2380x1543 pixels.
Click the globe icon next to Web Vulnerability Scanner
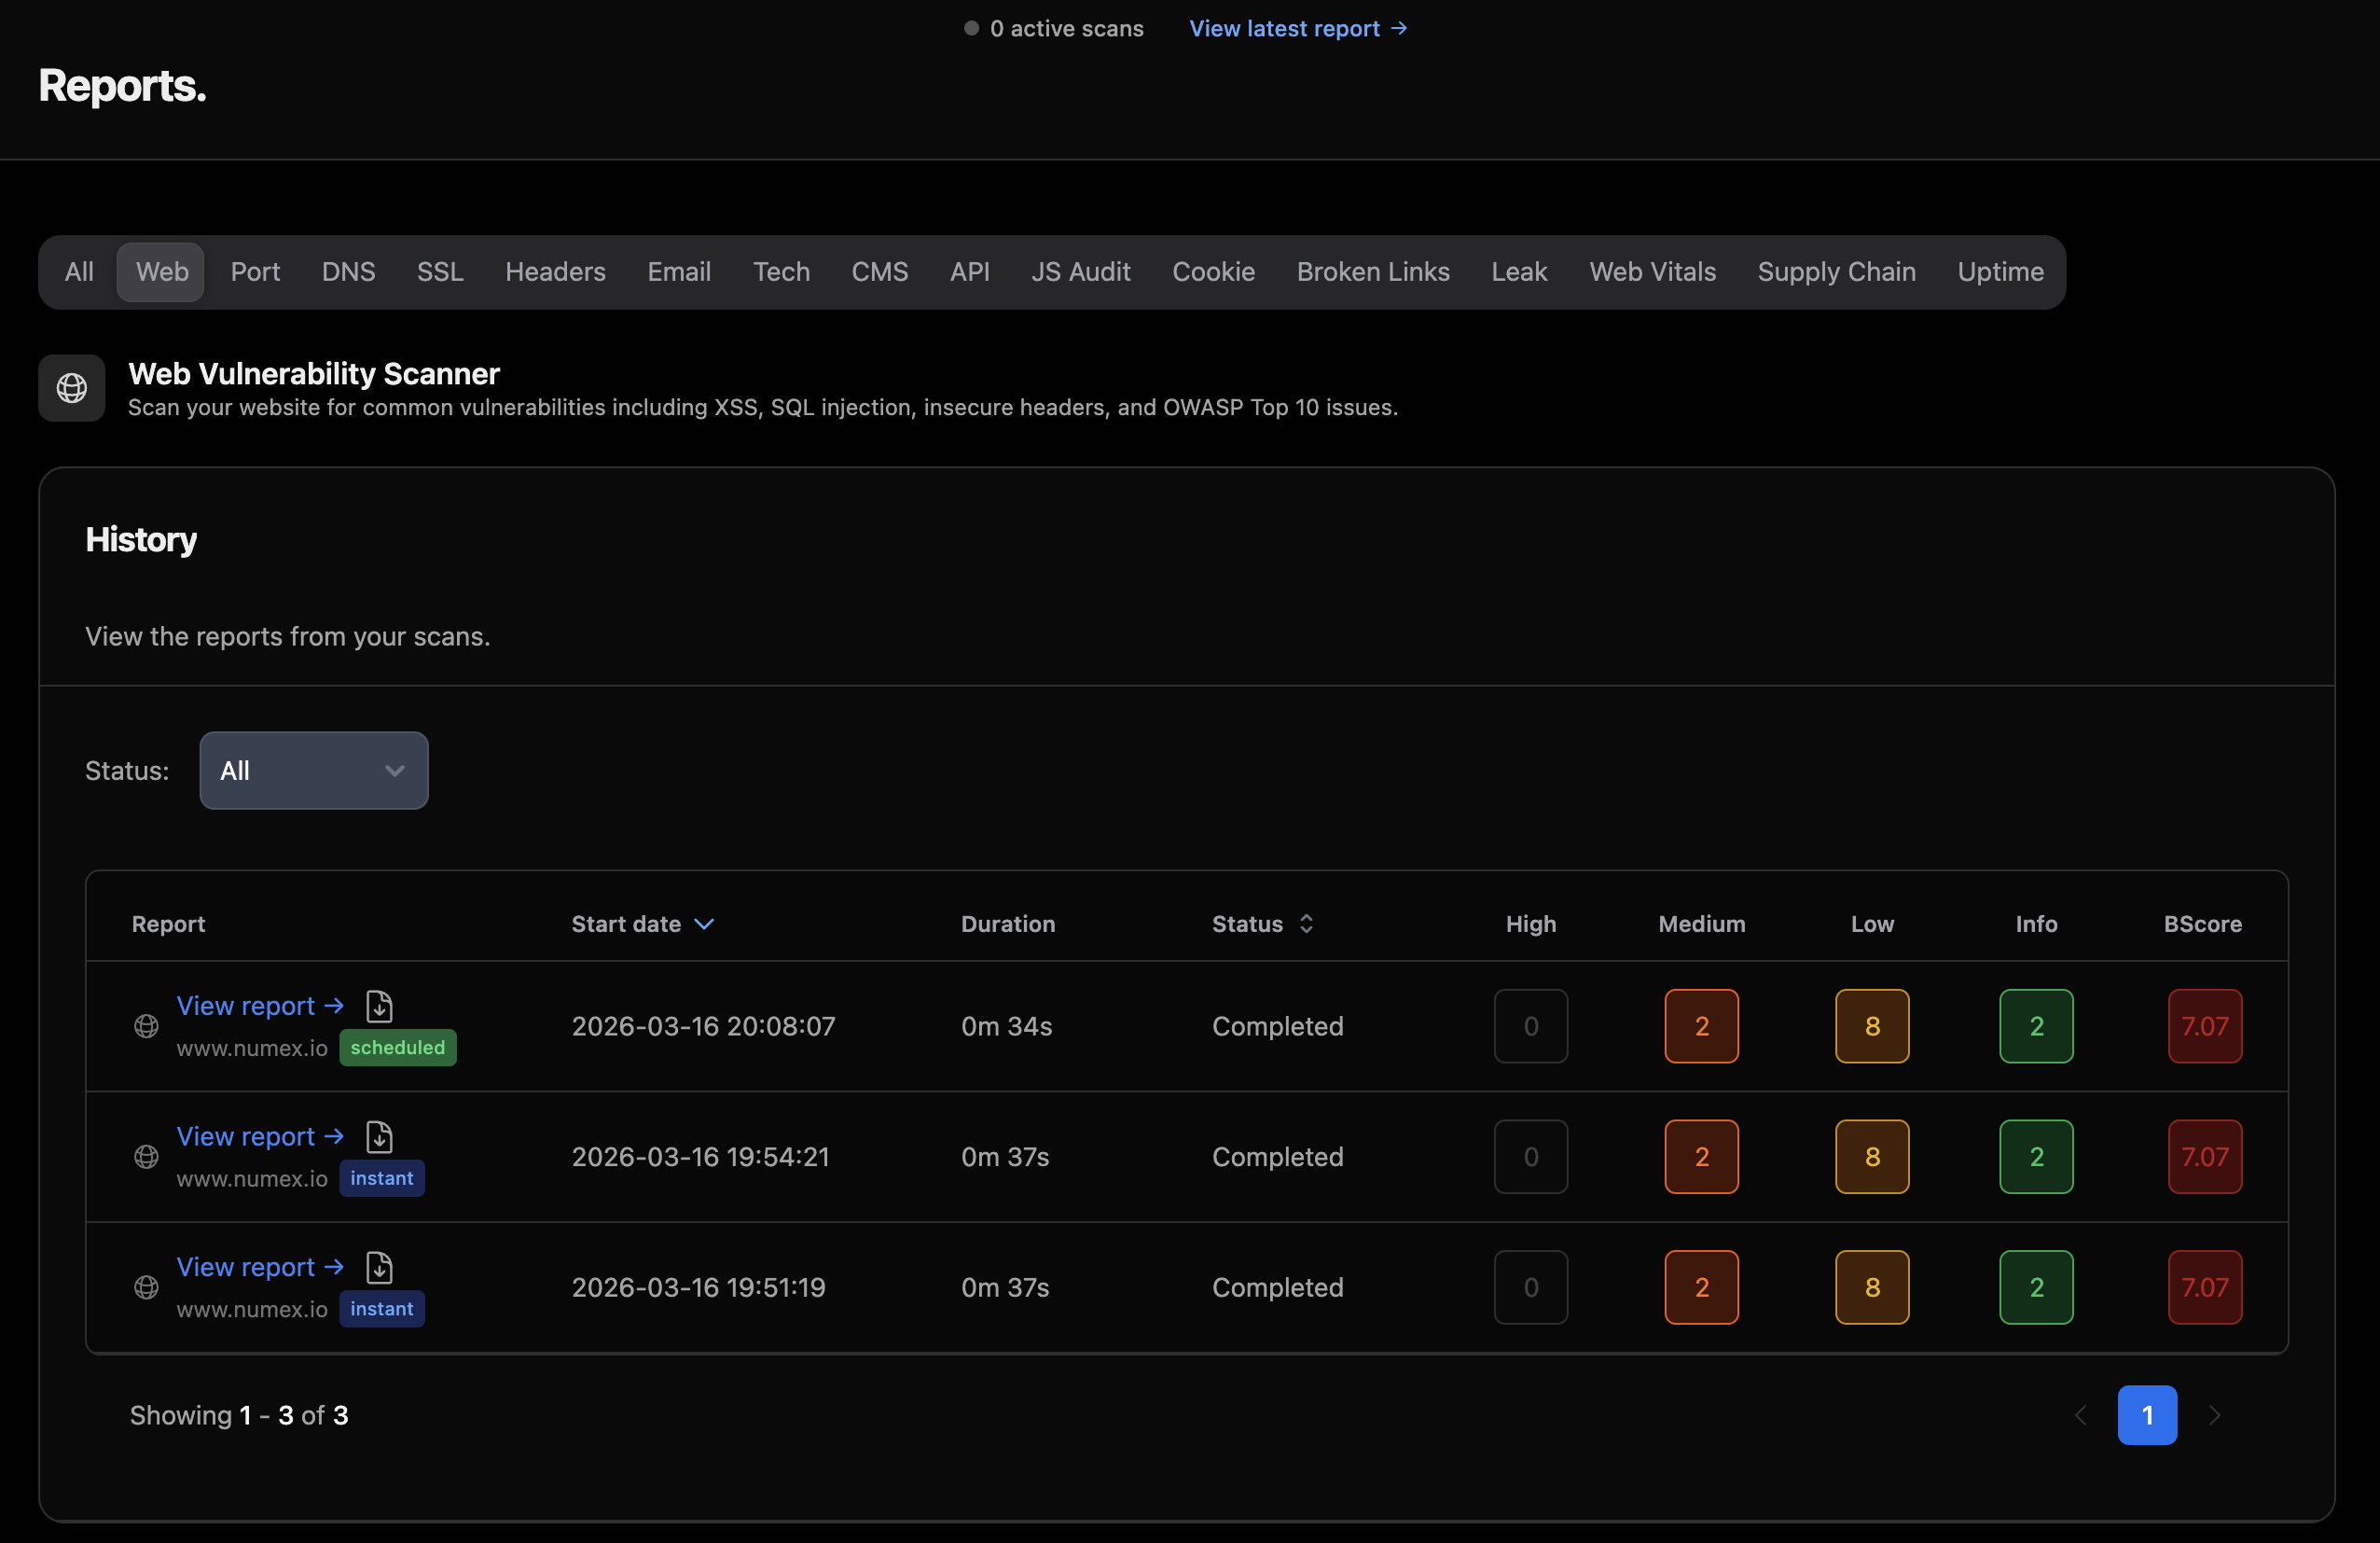71,388
